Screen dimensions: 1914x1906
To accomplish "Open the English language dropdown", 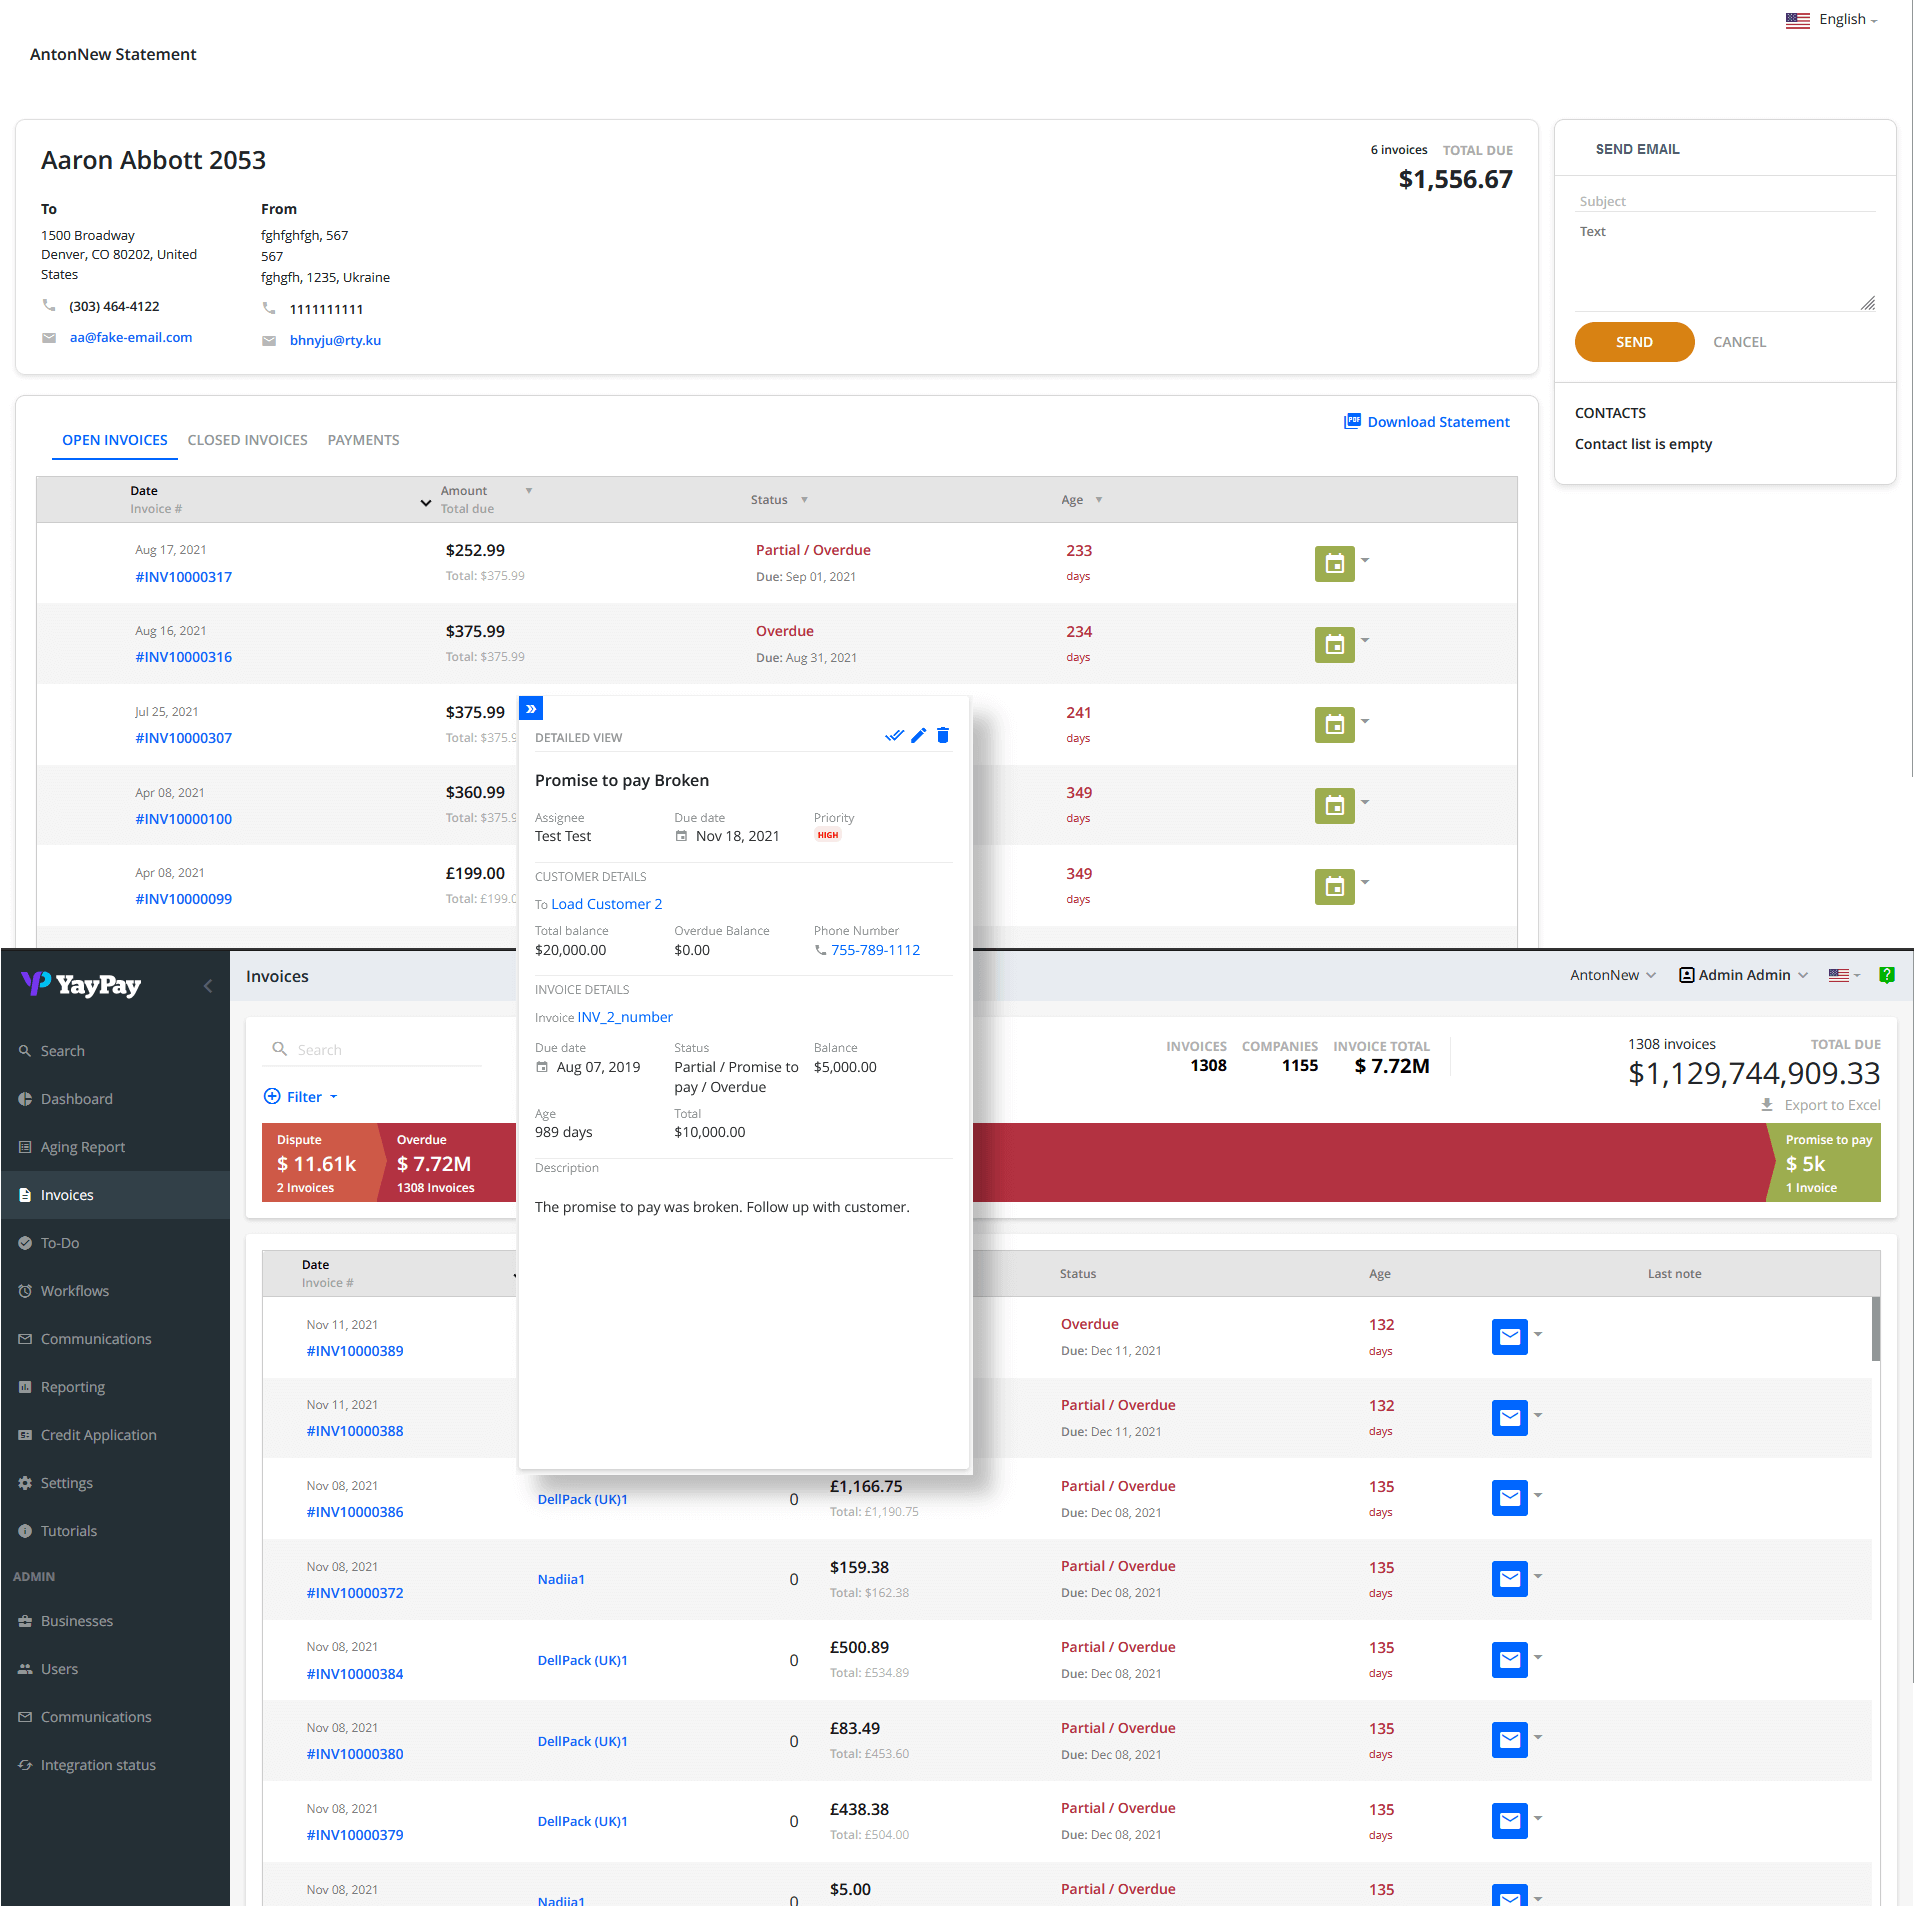I will 1832,20.
